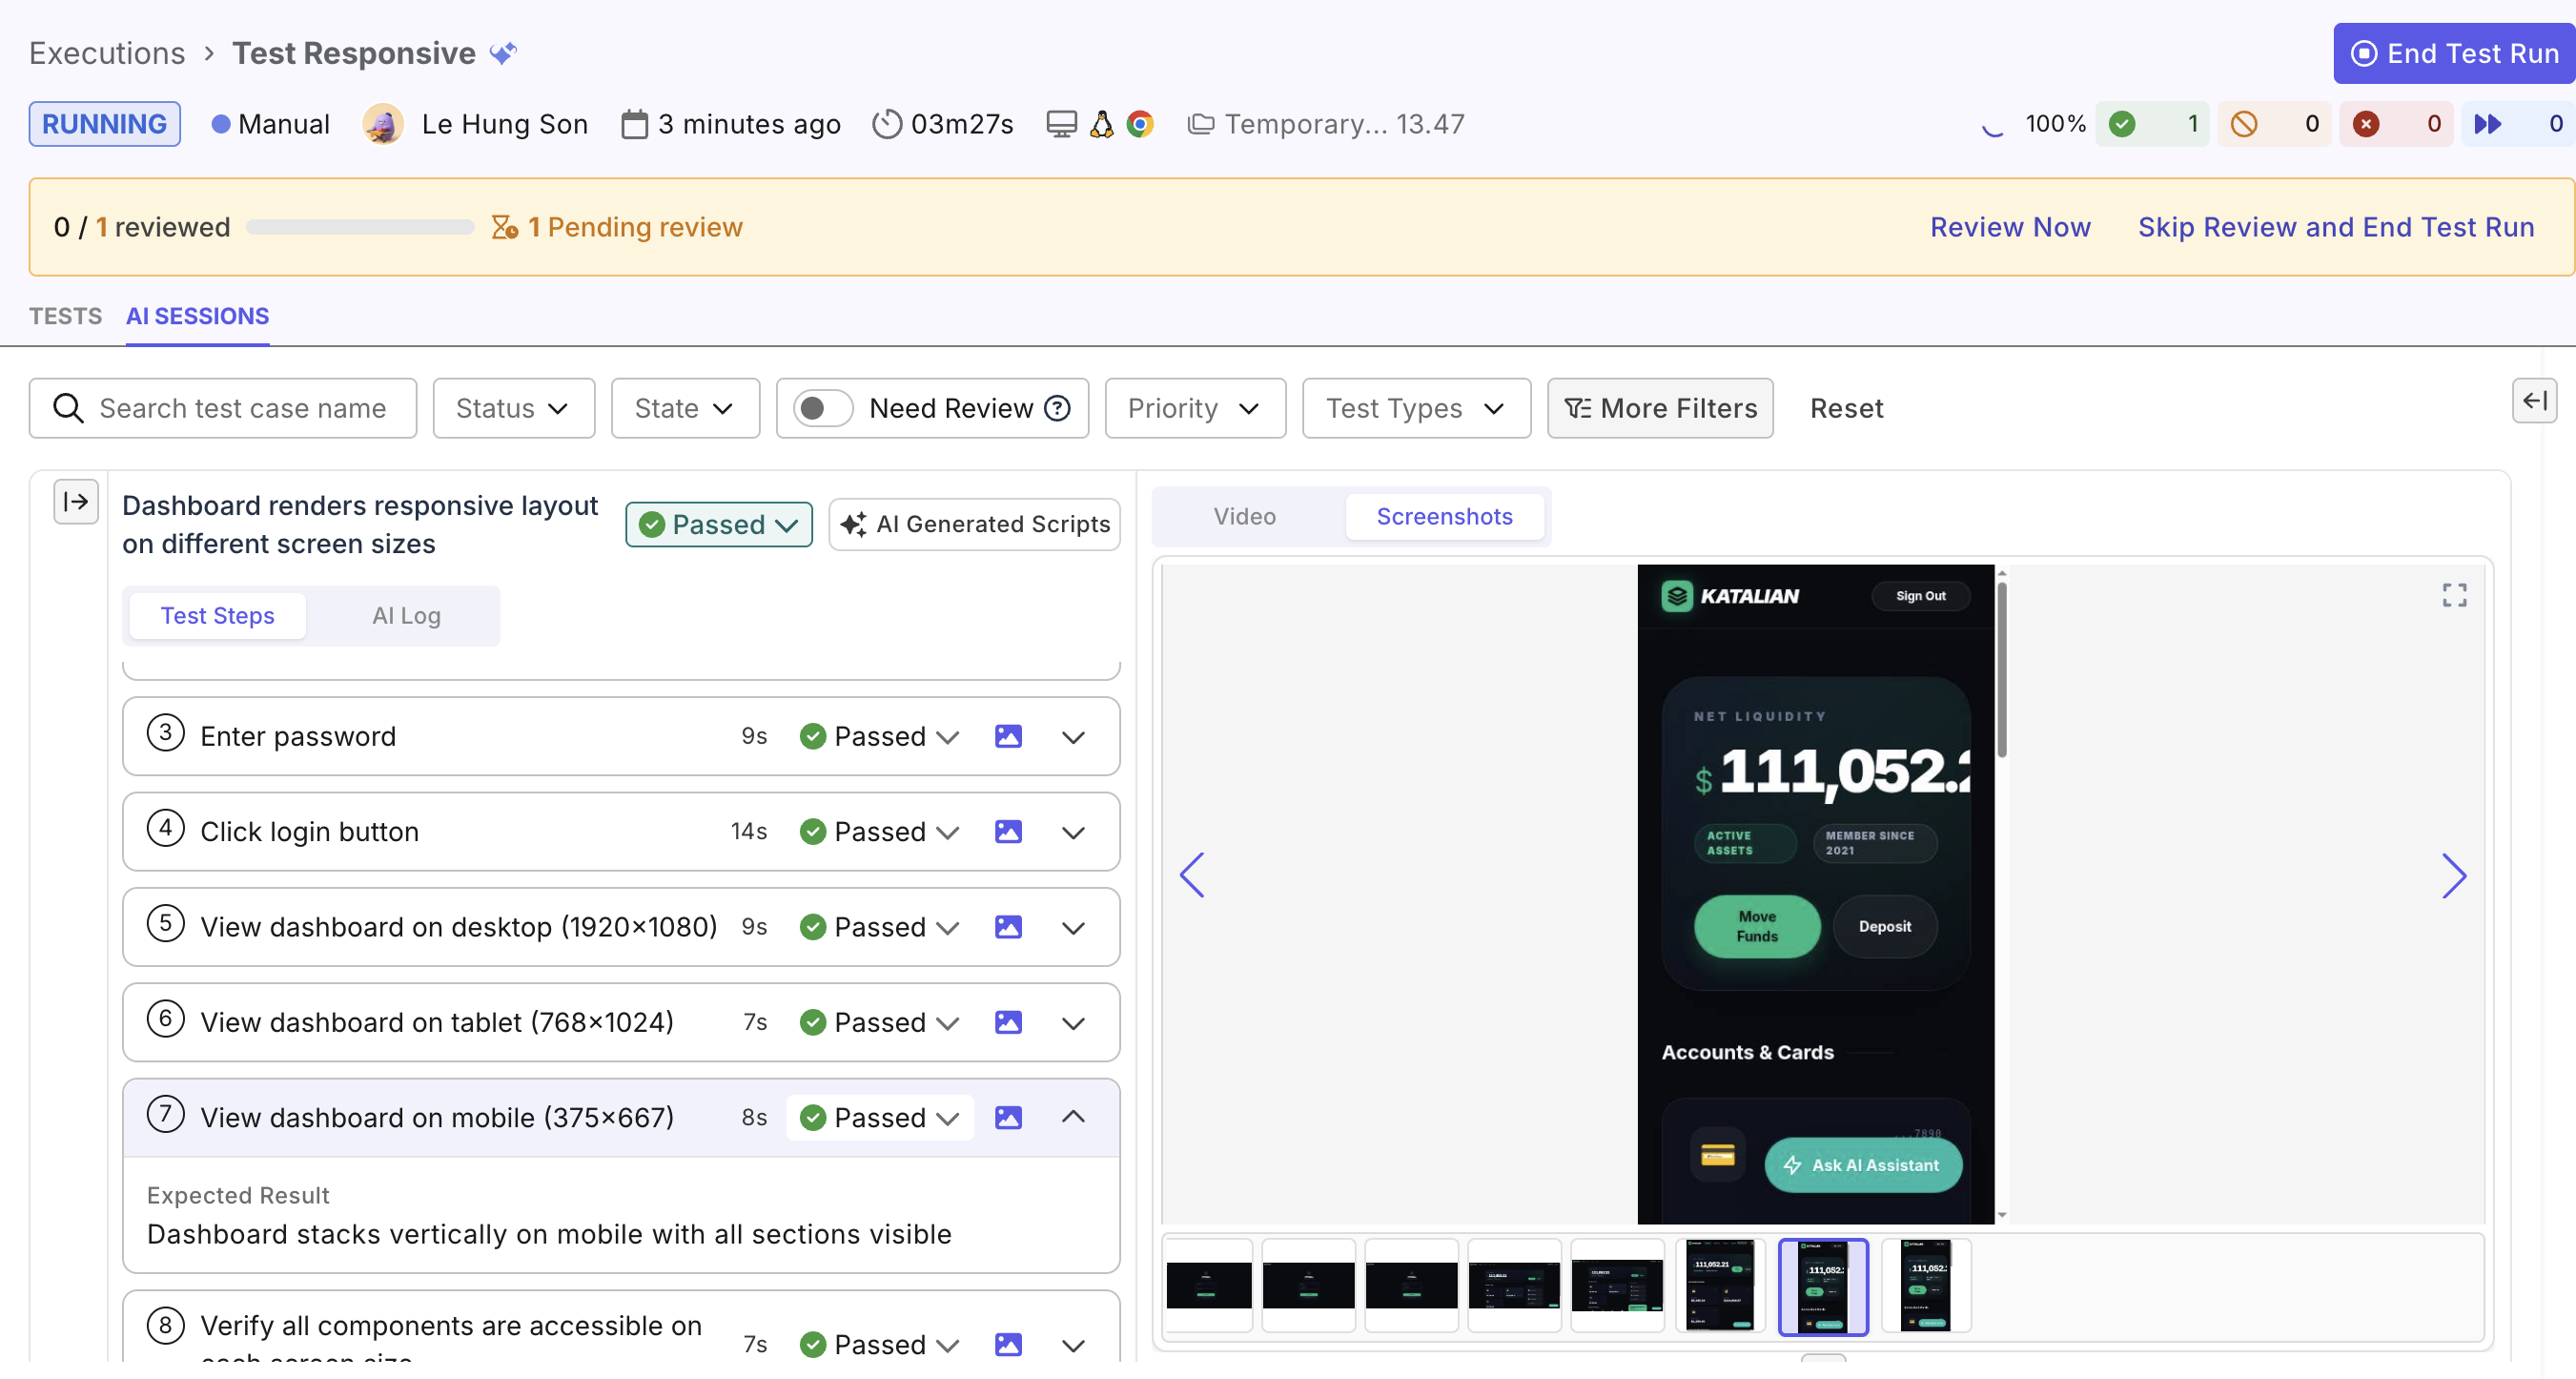
Task: Click fullscreen icon in screenshot viewer
Action: [x=2454, y=595]
